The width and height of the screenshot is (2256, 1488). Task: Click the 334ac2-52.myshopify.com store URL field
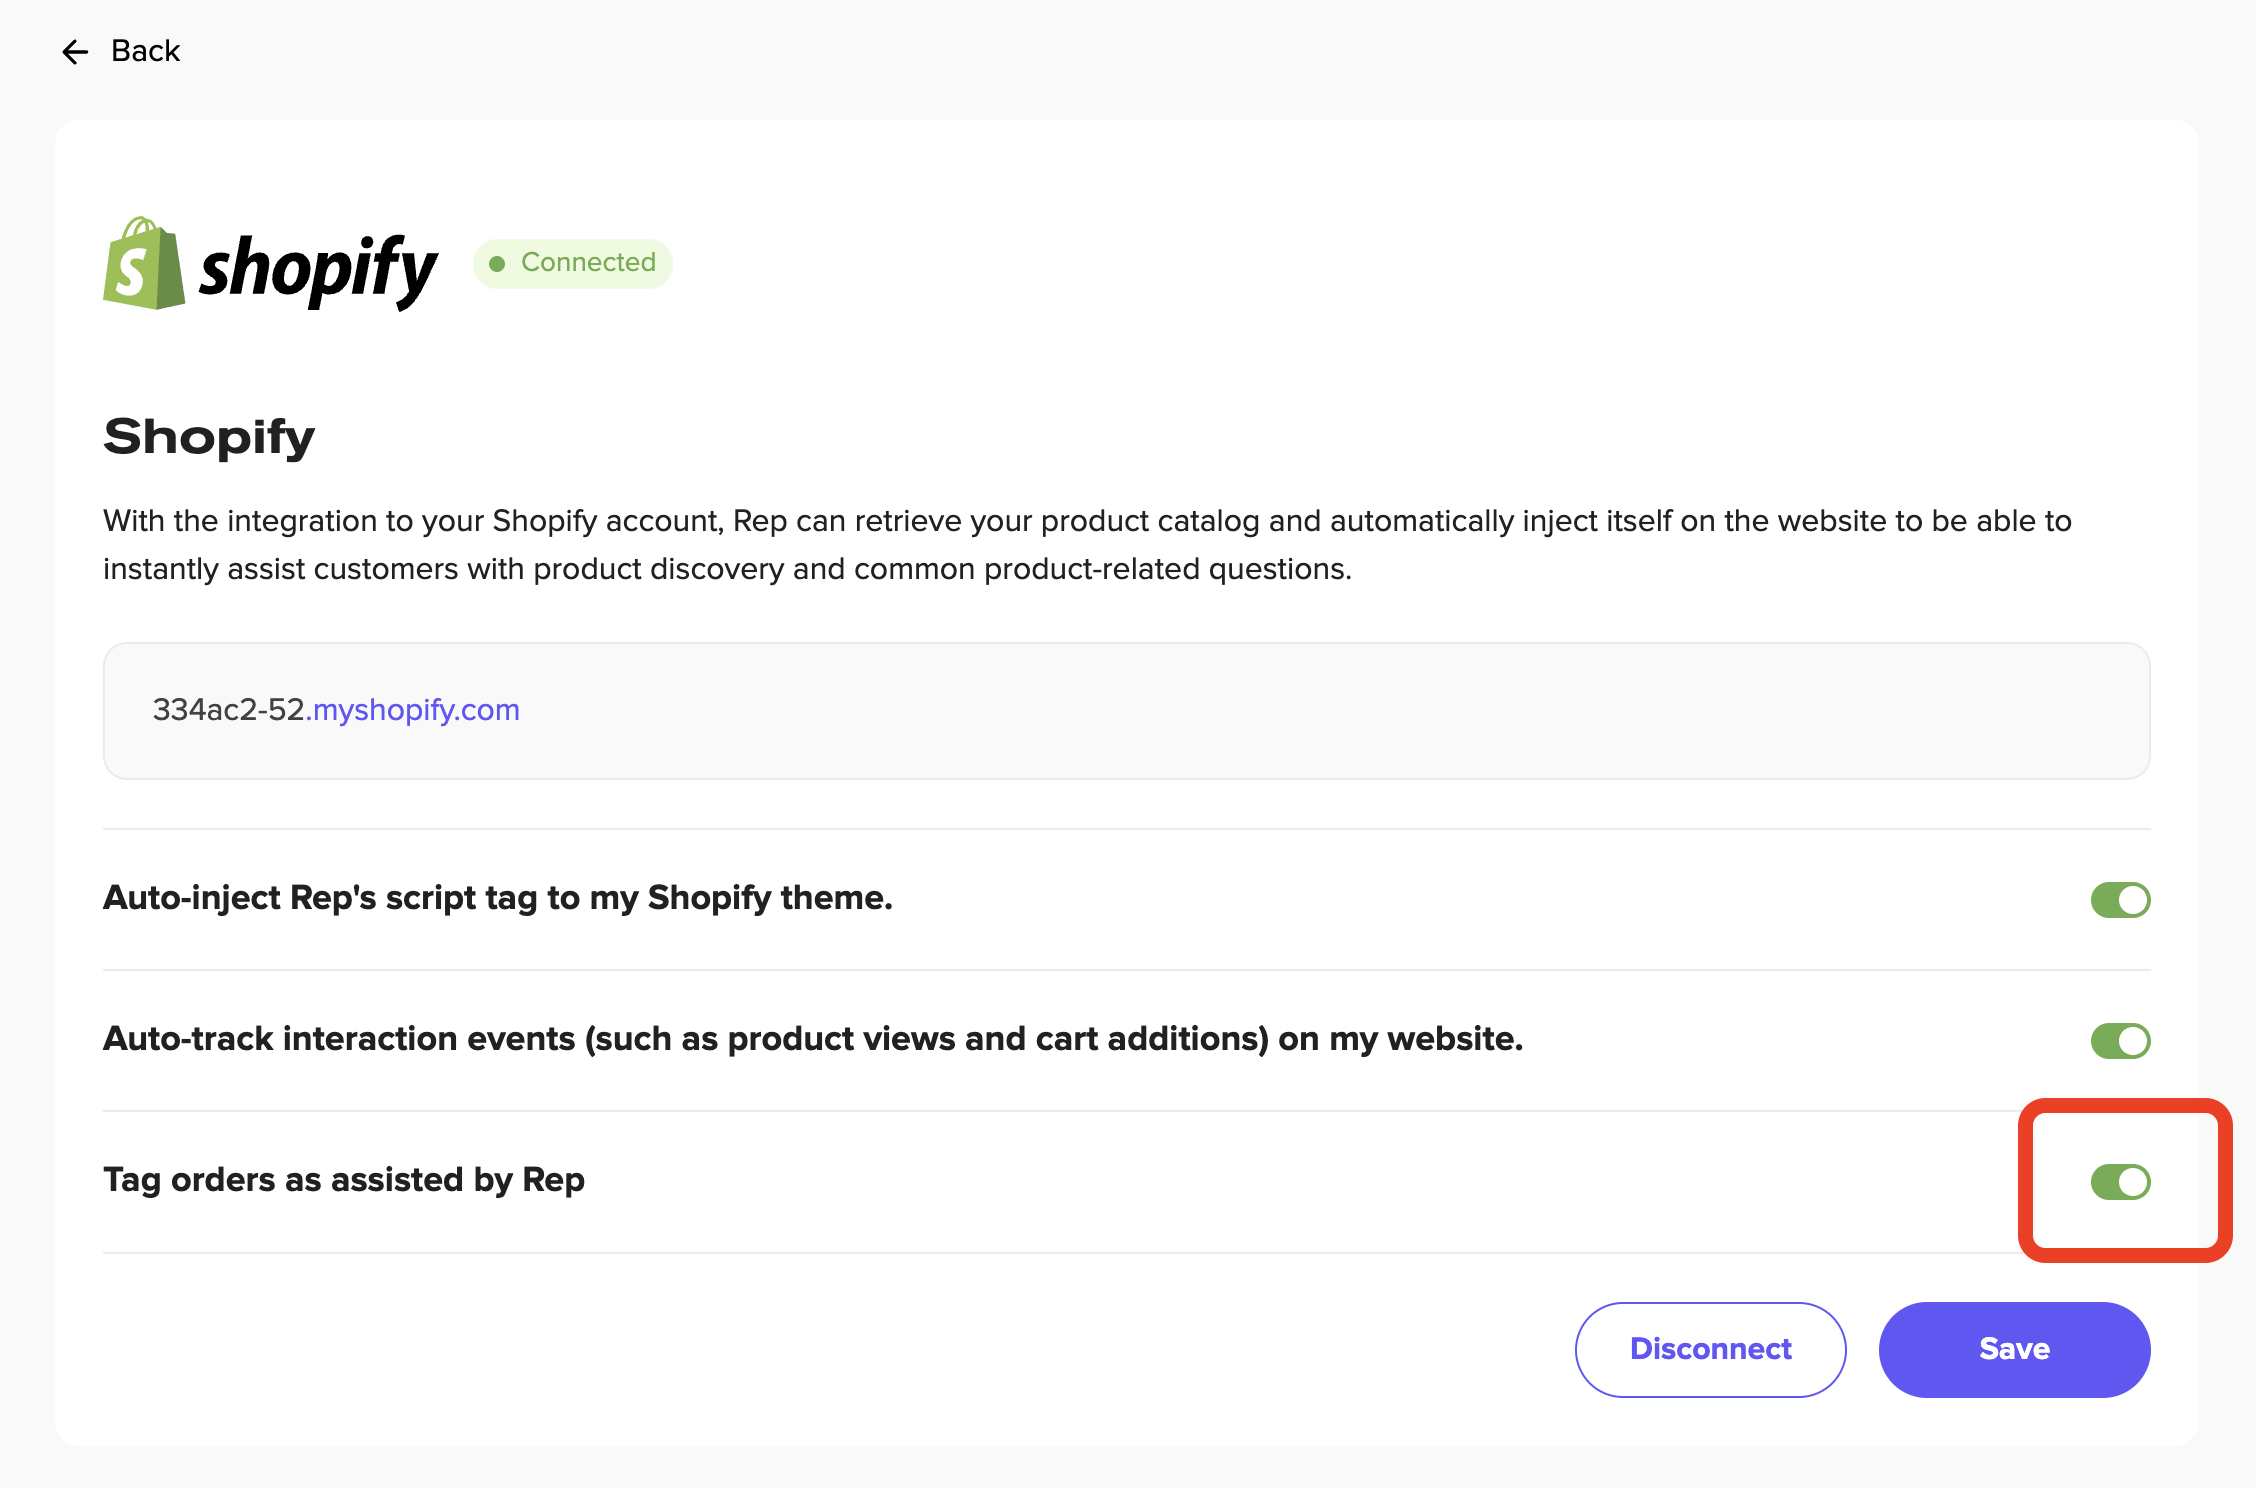coord(1126,710)
